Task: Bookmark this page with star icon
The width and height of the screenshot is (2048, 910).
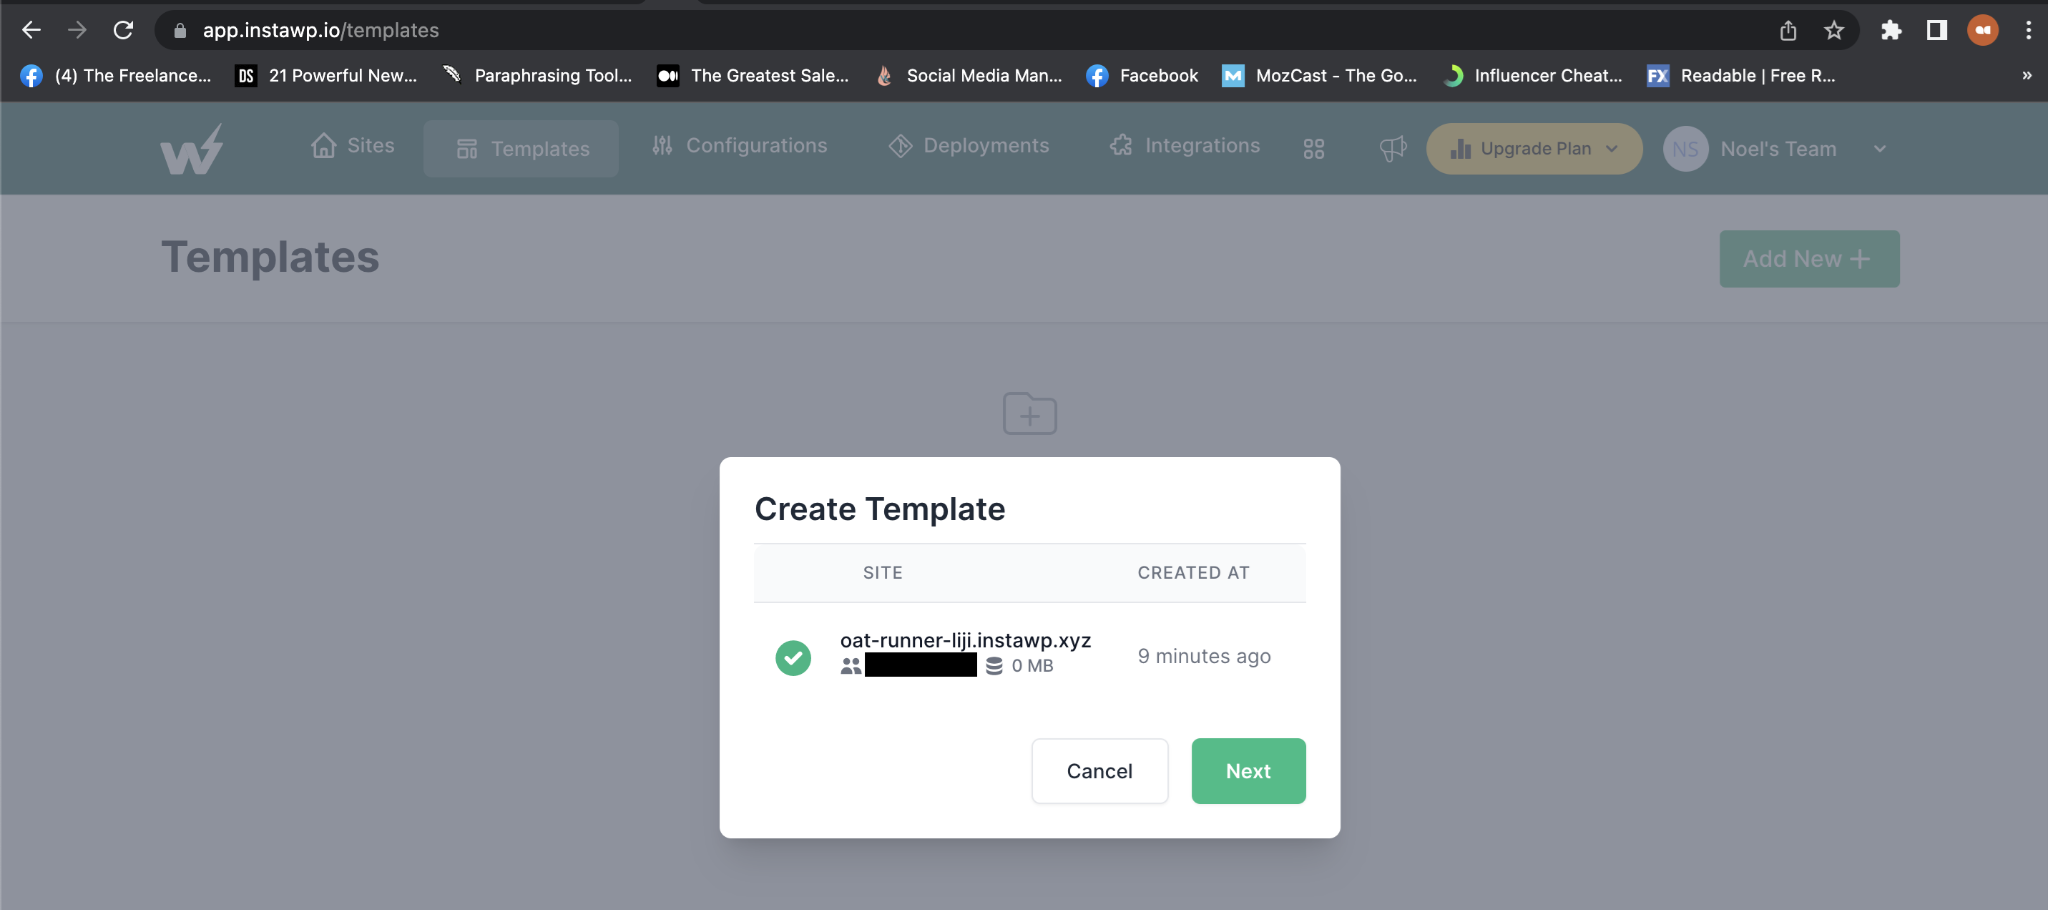Action: (x=1834, y=30)
